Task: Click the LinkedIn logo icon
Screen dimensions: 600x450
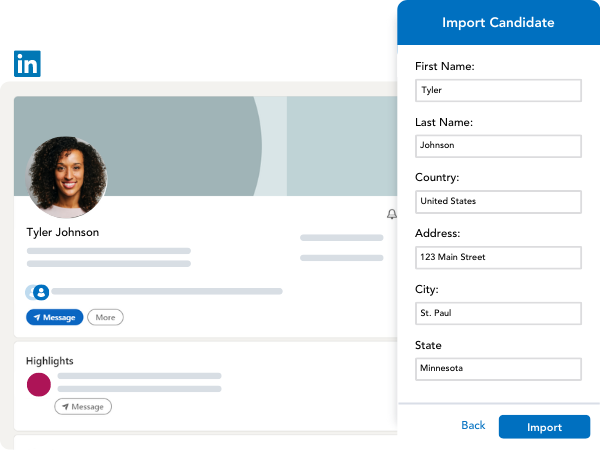Action: (x=27, y=64)
